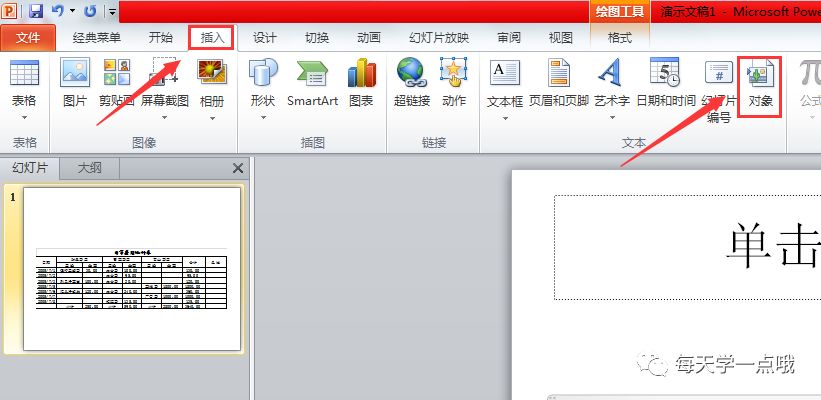Expand the 屏幕截图 dropdown arrow

(165, 118)
